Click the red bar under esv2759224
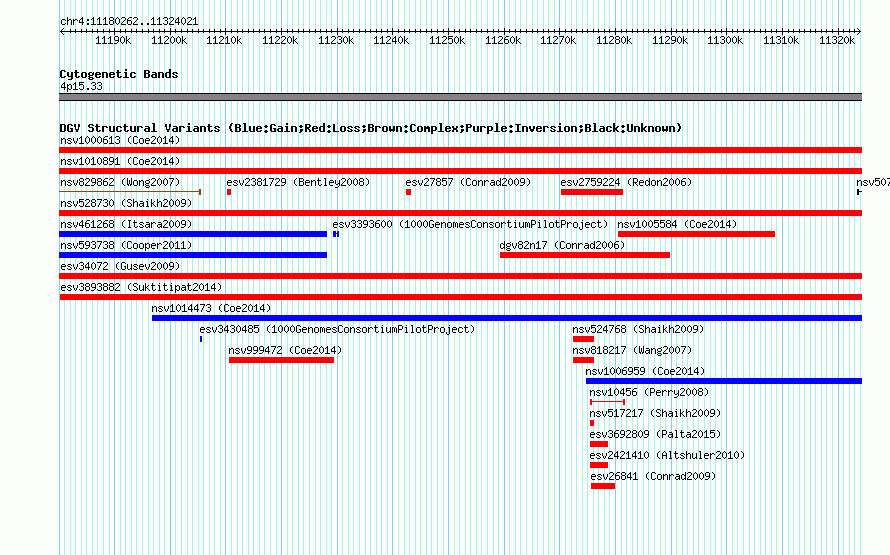890x555 pixels. click(591, 192)
